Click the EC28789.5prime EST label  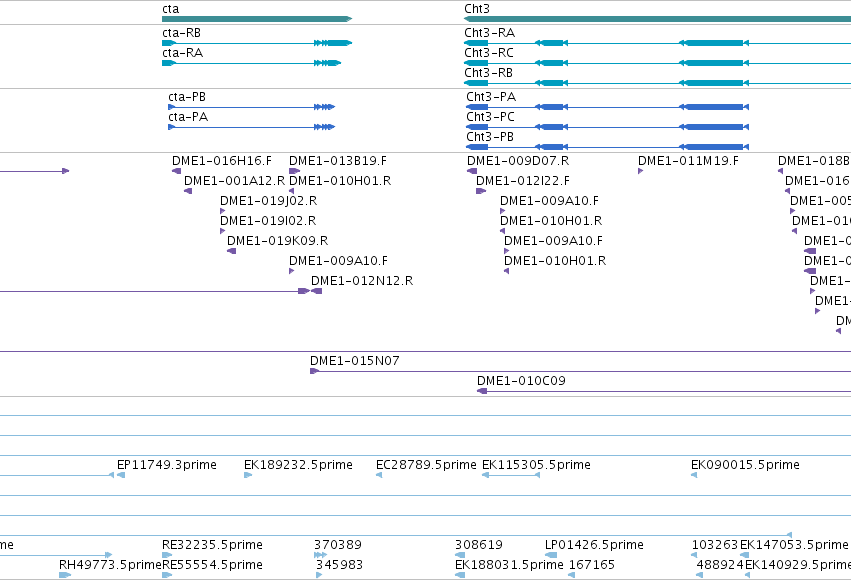point(426,466)
